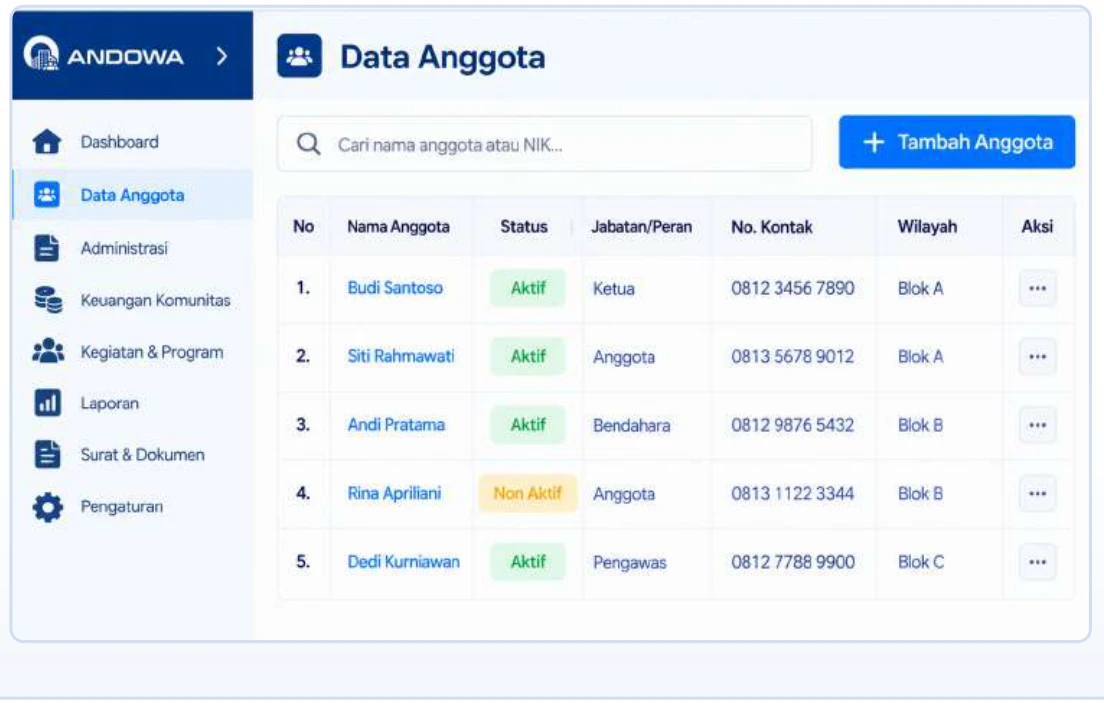1104x705 pixels.
Task: Click the Aksi column header
Action: coord(1037,227)
